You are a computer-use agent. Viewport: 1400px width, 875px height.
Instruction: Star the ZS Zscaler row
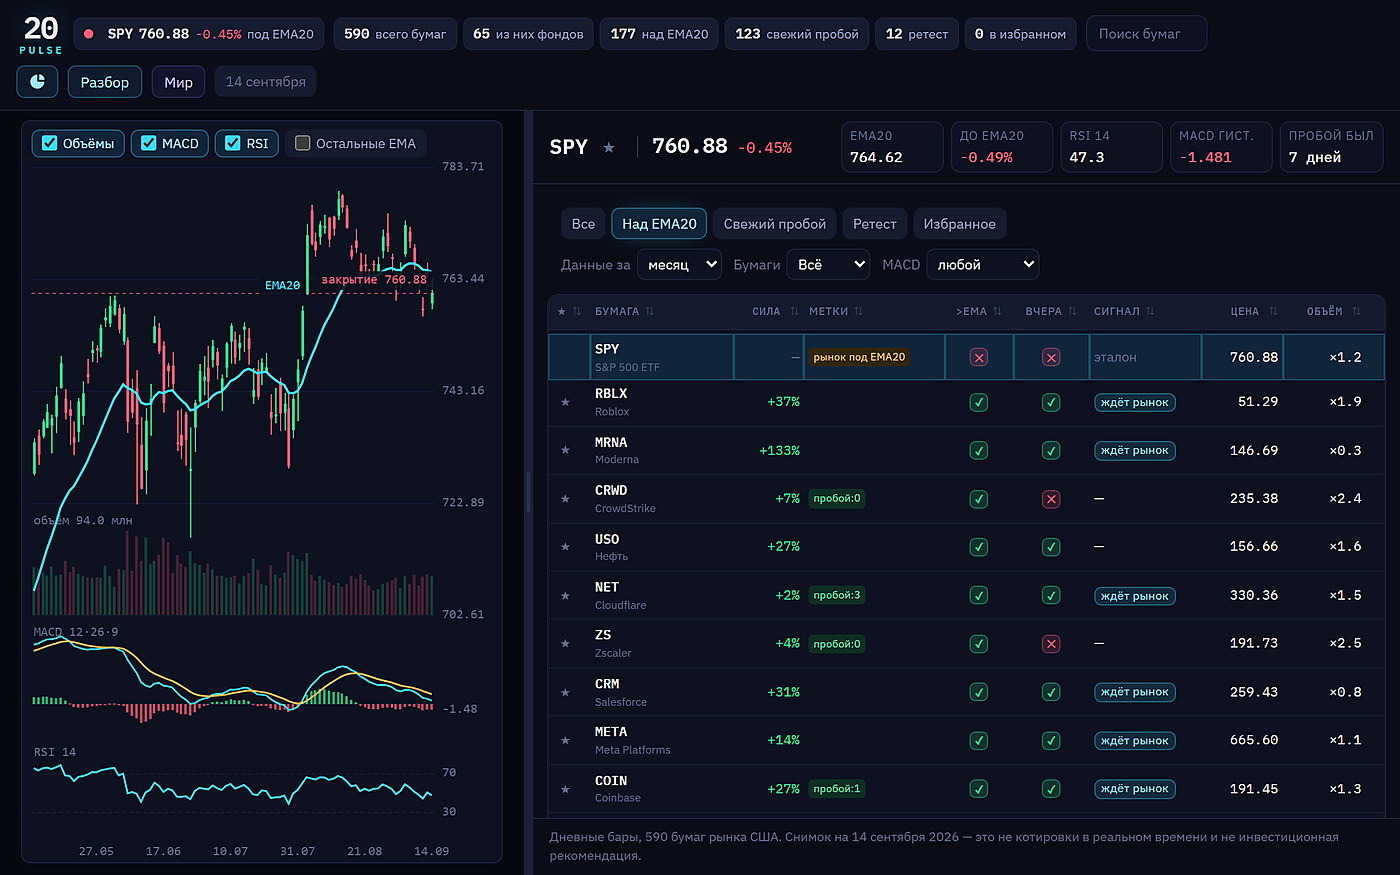(565, 644)
